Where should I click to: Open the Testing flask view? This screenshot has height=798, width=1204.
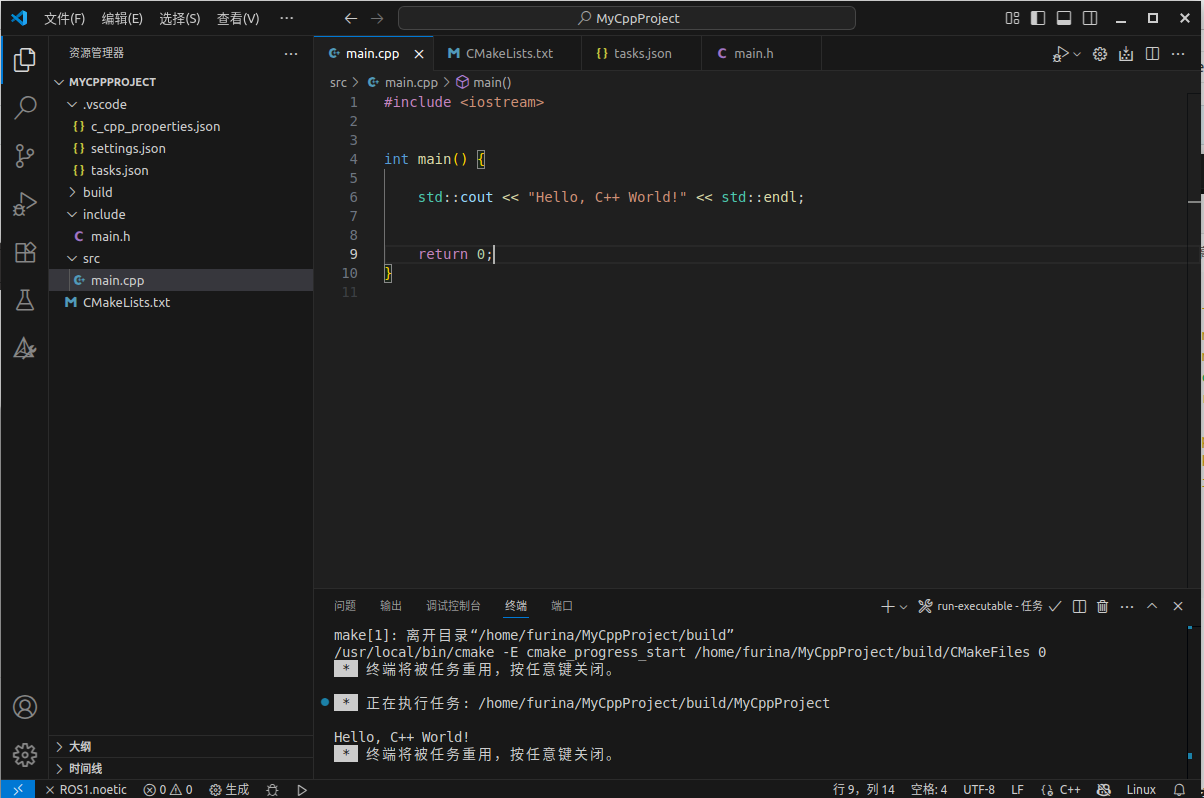25,300
